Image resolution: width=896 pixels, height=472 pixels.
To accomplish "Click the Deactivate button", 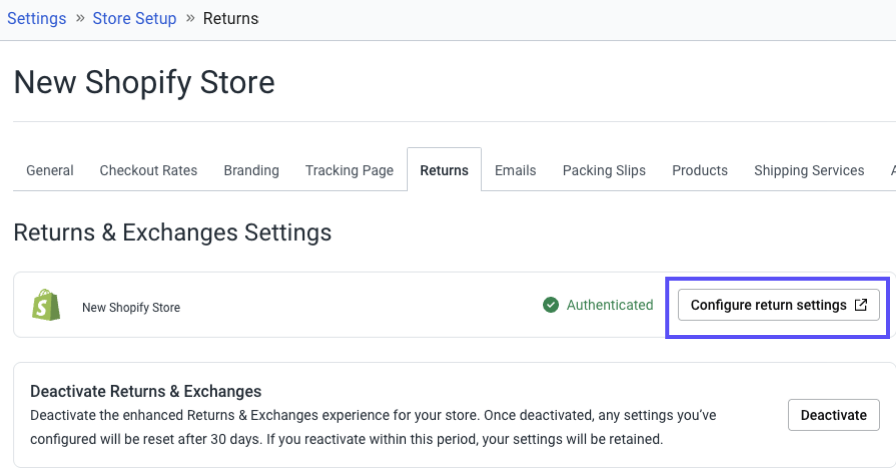I will 834,415.
